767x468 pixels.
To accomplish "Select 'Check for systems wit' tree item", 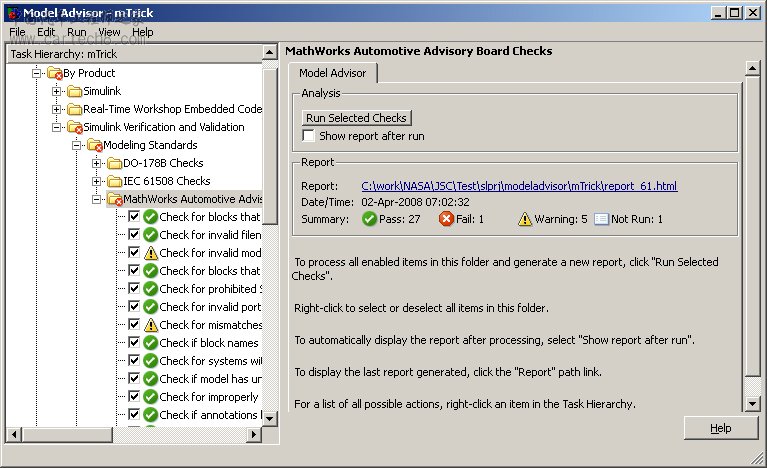I will pyautogui.click(x=210, y=361).
